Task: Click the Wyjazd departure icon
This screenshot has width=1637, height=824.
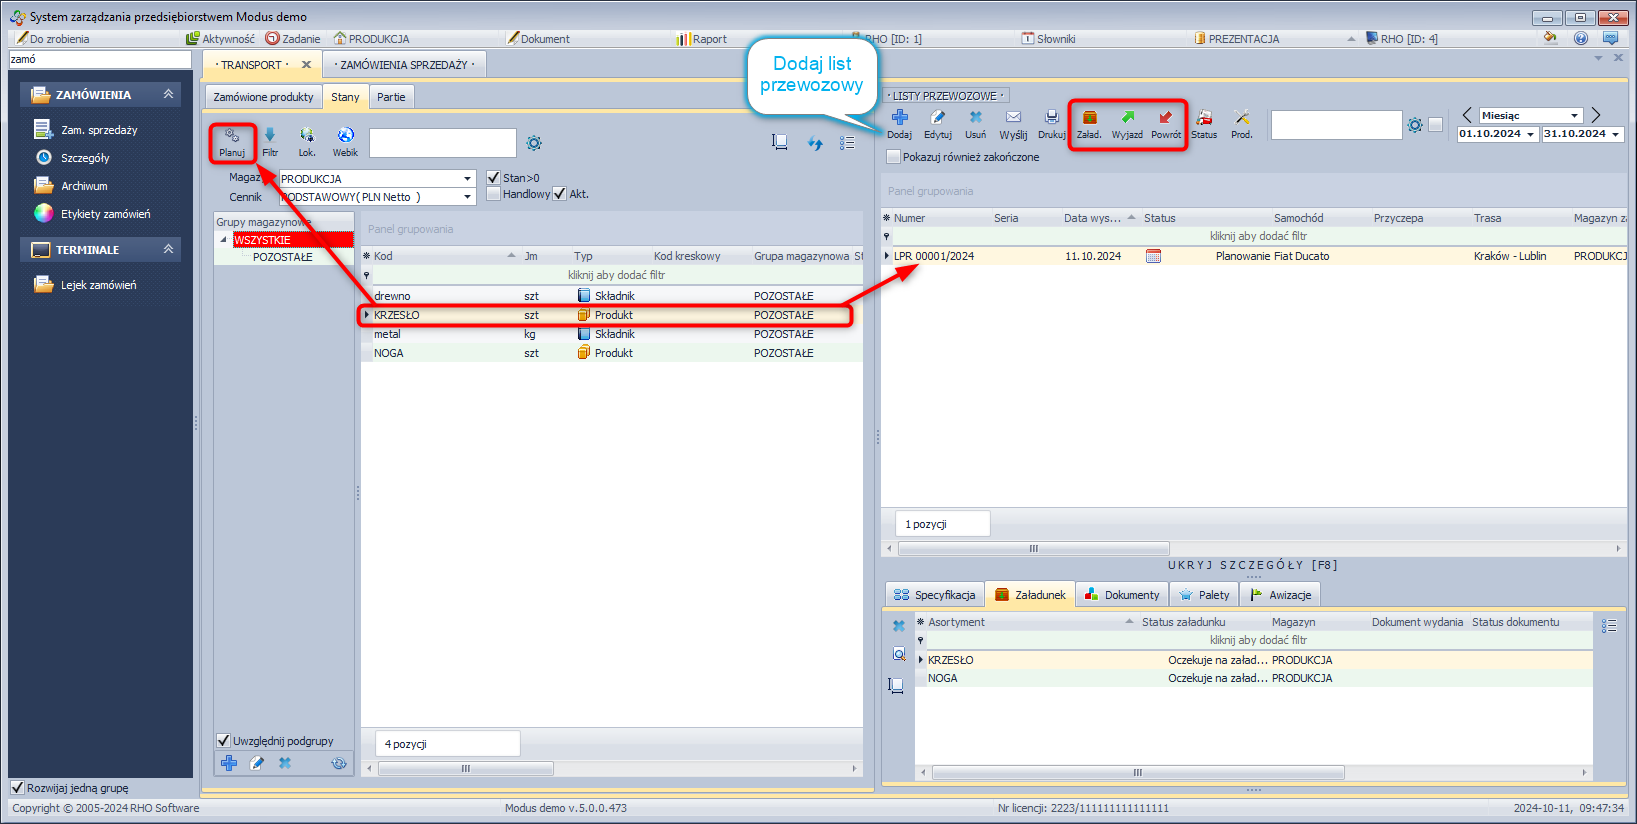Action: (x=1127, y=124)
